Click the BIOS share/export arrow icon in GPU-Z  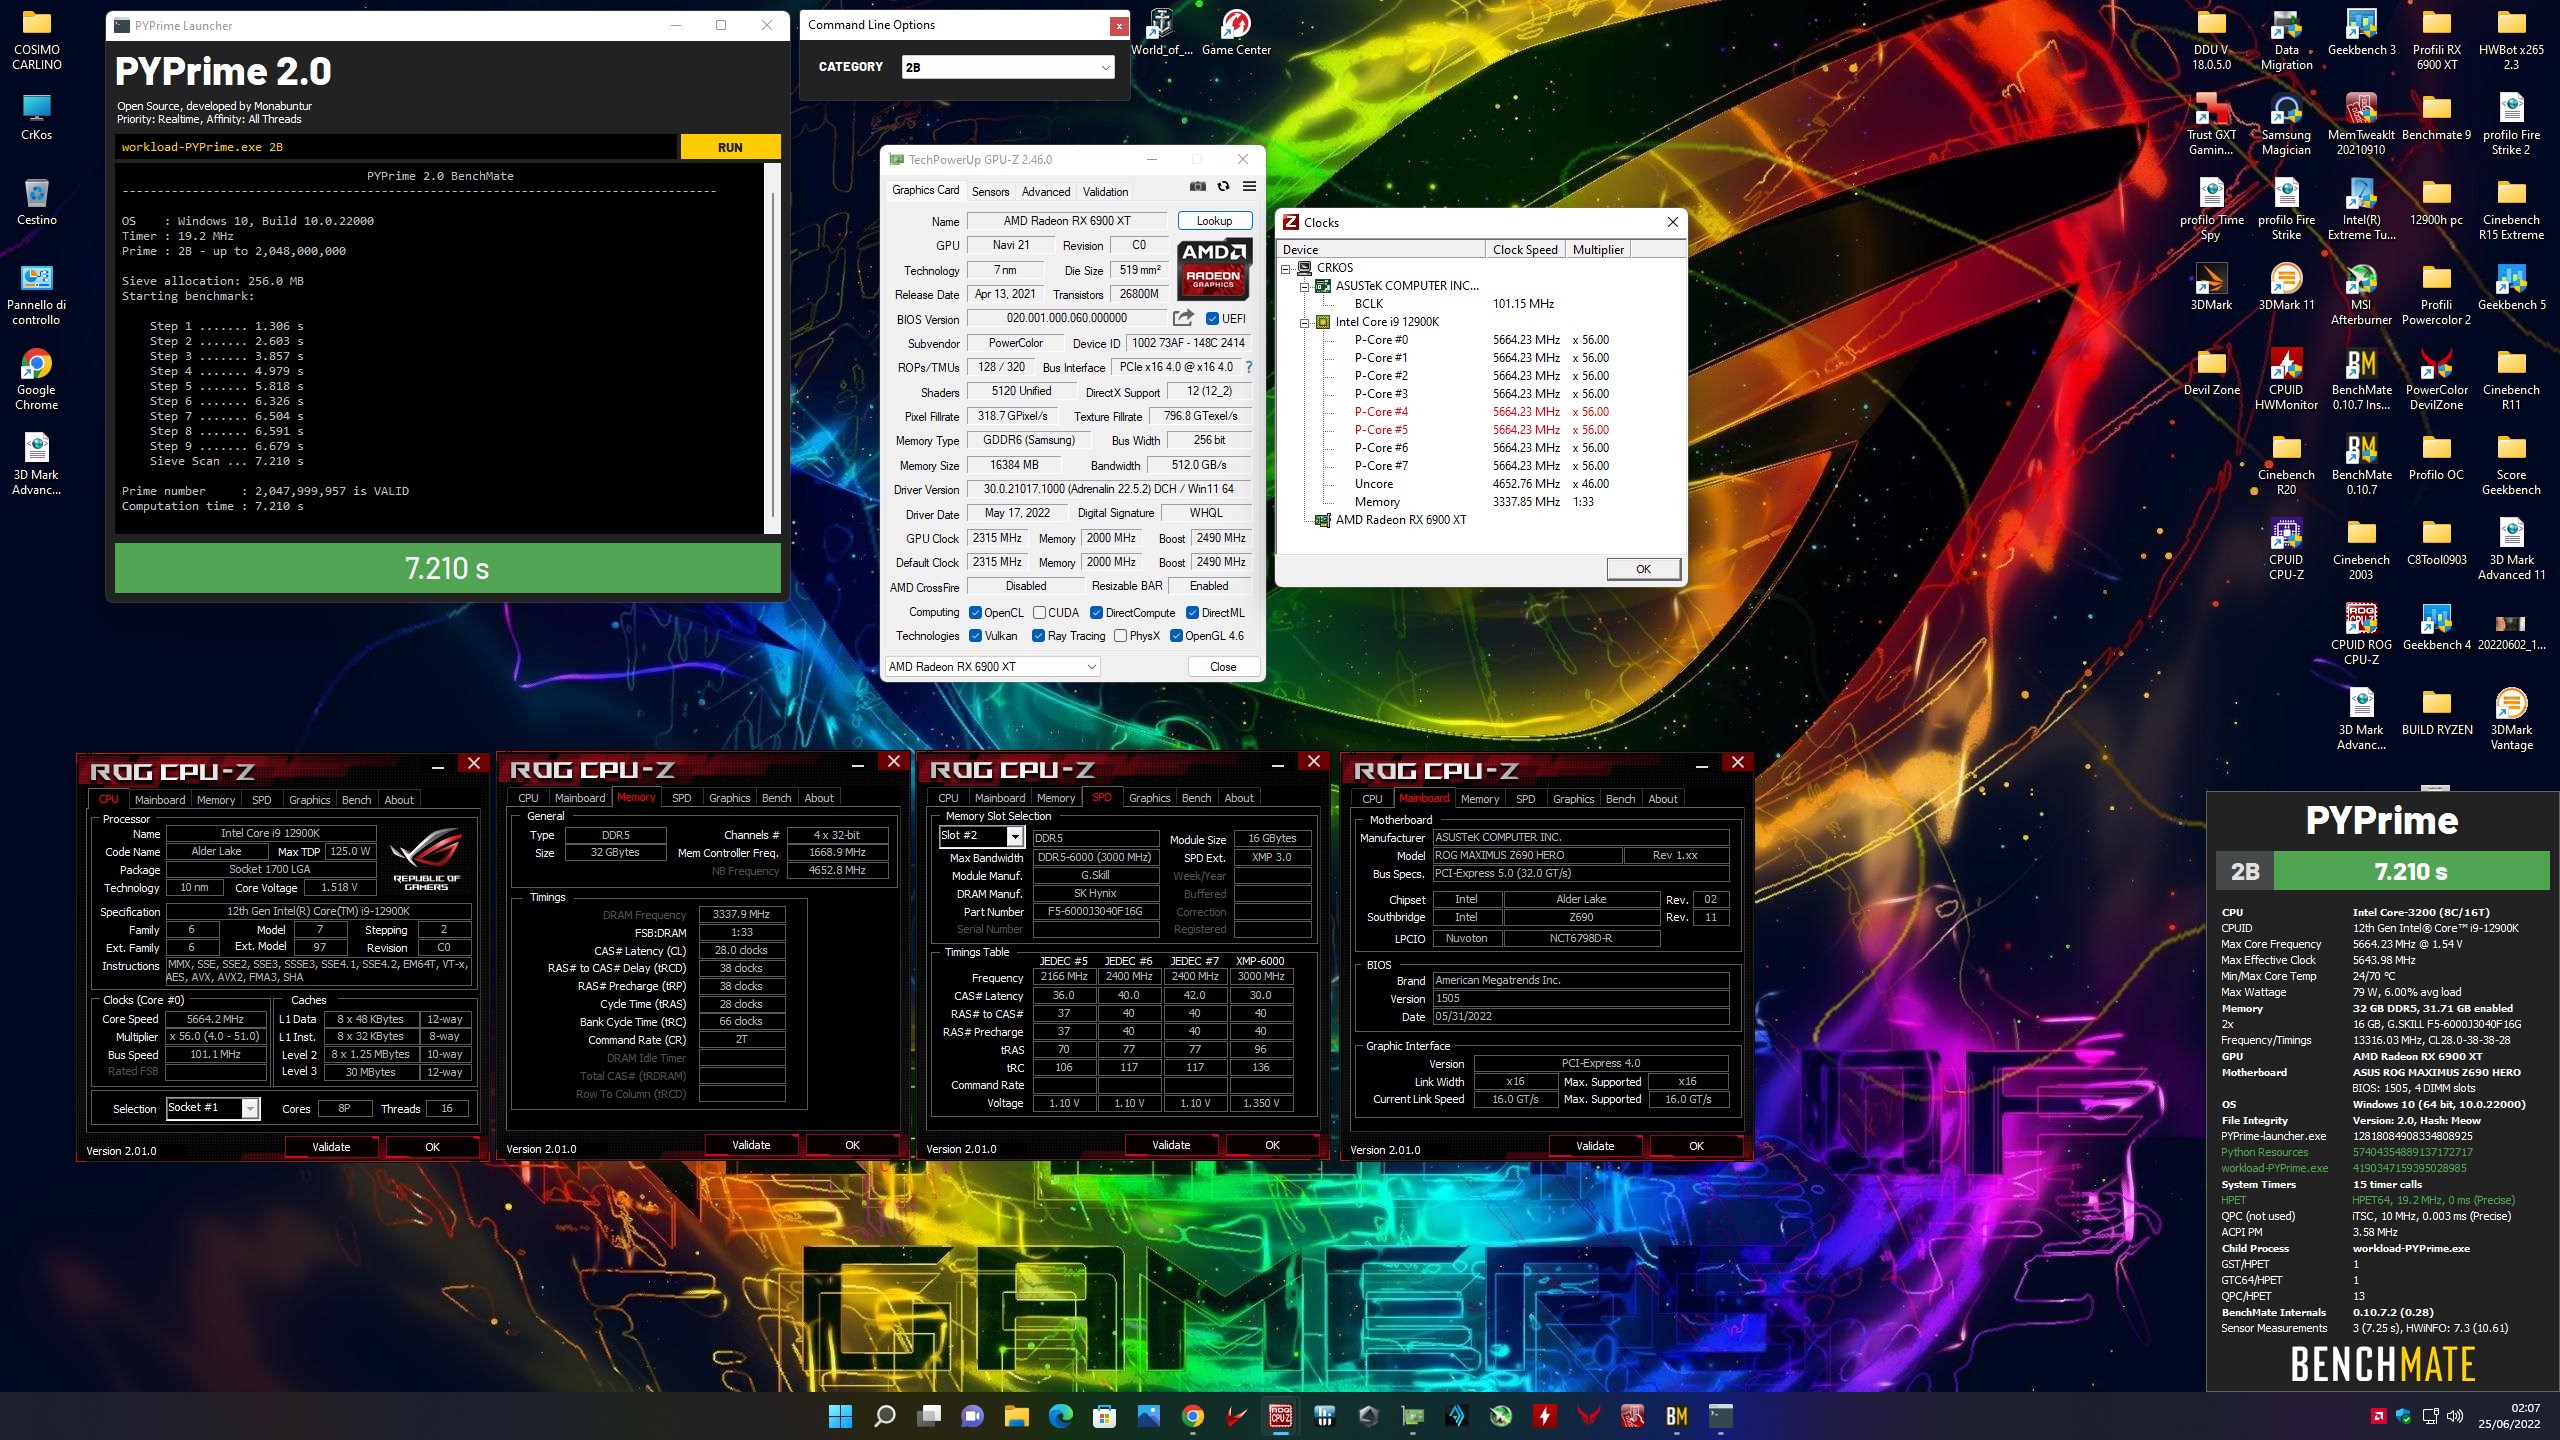tap(1183, 318)
